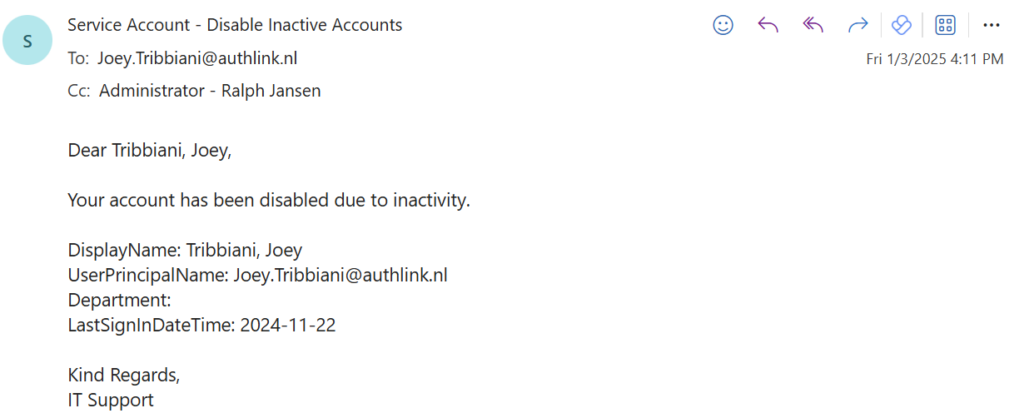React to the email with the emoji icon
This screenshot has height=418, width=1024.
[723, 25]
